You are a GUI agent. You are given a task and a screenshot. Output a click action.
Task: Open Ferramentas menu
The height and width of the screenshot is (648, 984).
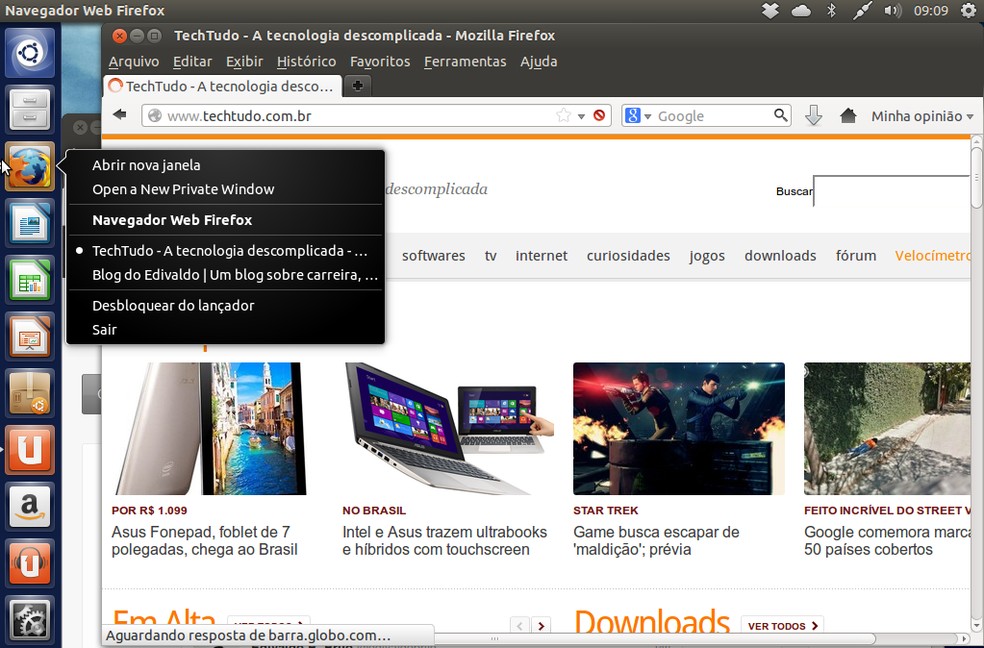click(465, 61)
